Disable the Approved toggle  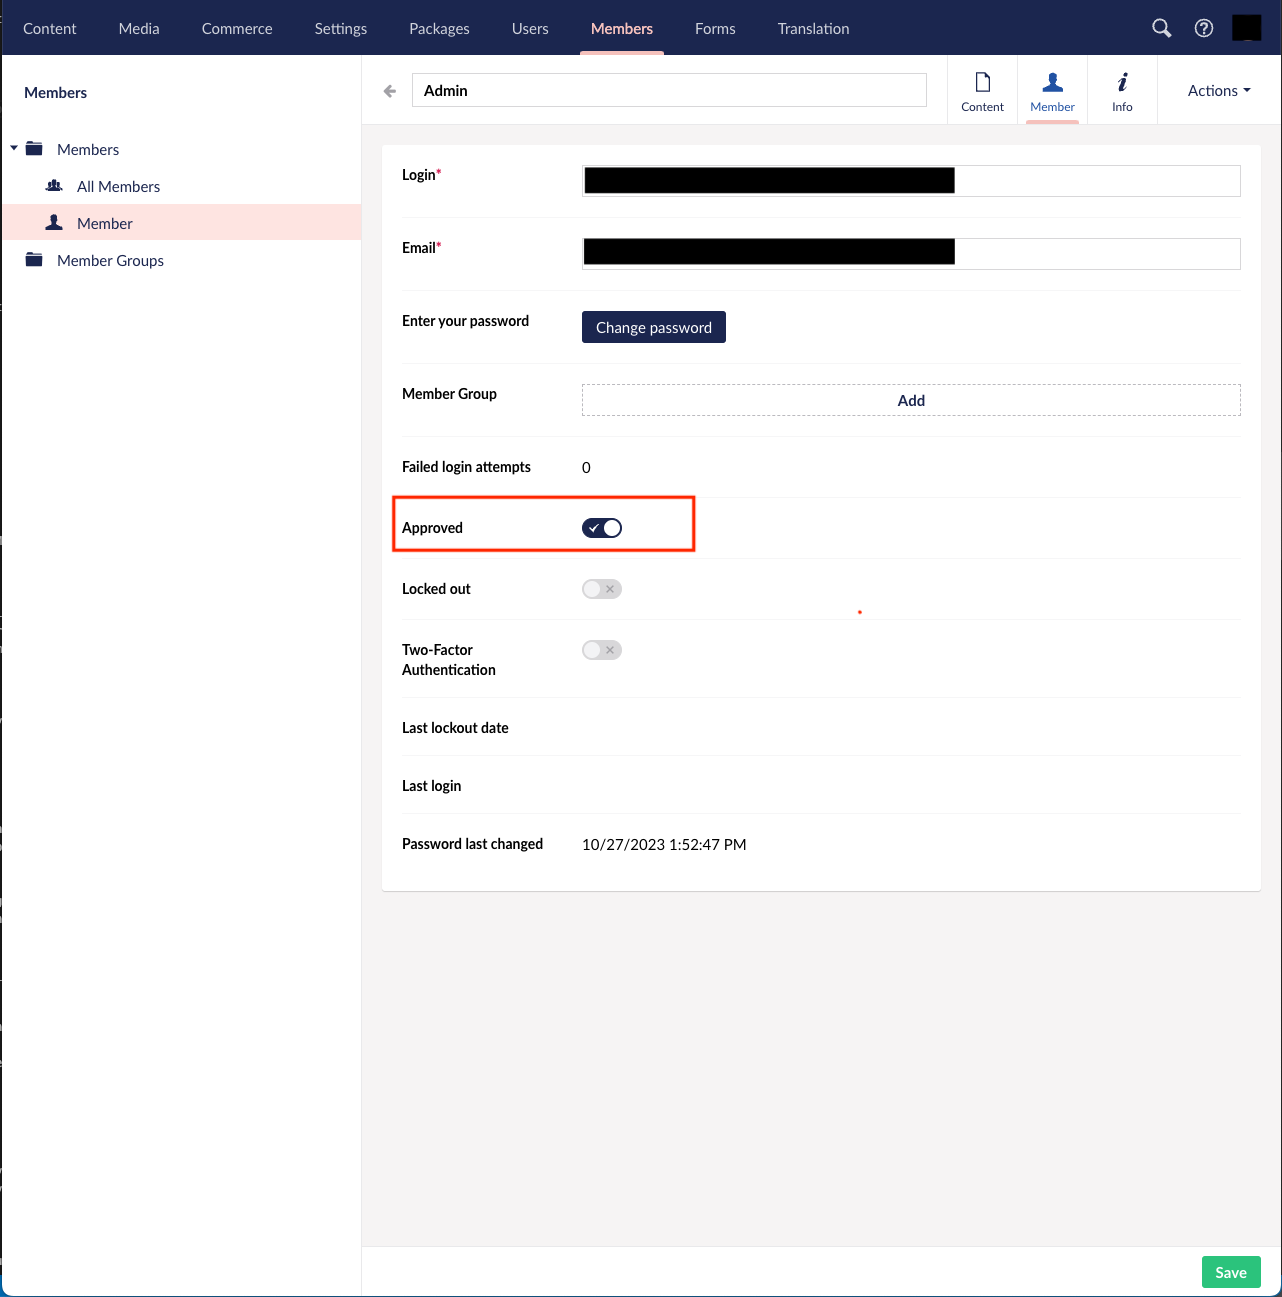602,528
